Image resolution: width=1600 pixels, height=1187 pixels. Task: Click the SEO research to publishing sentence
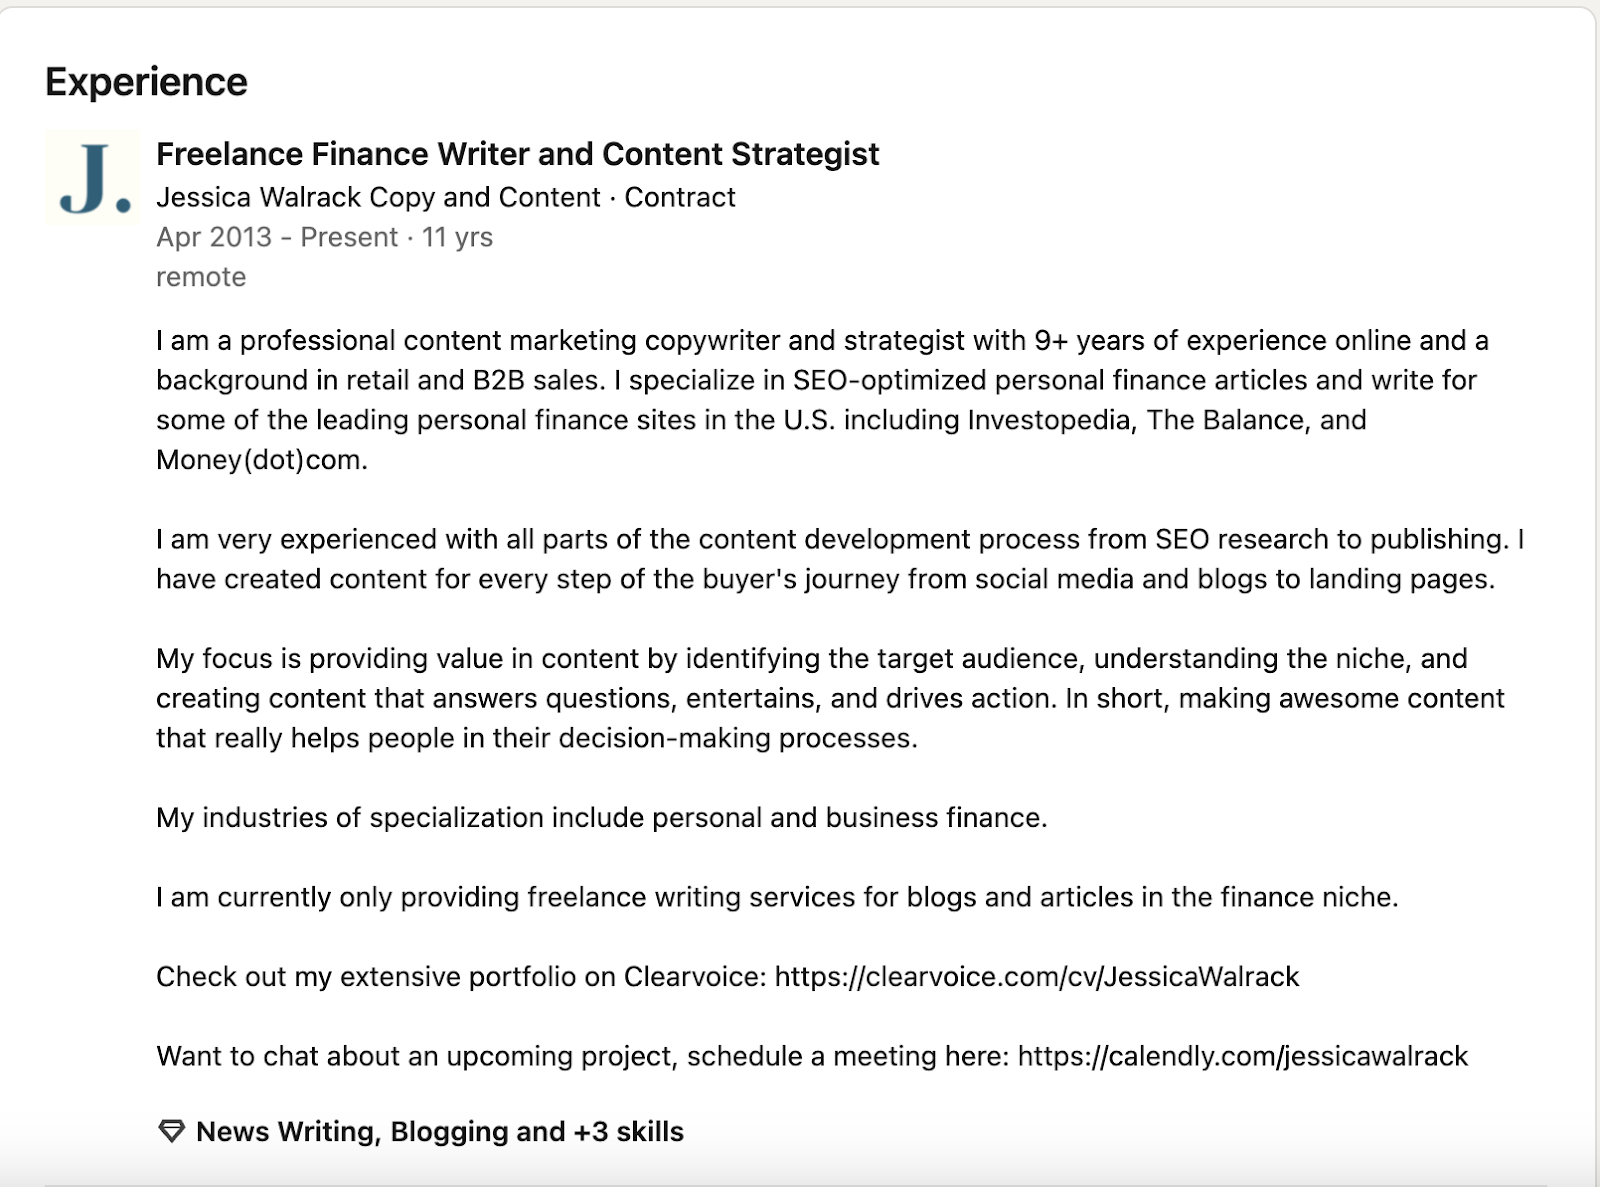click(x=832, y=540)
